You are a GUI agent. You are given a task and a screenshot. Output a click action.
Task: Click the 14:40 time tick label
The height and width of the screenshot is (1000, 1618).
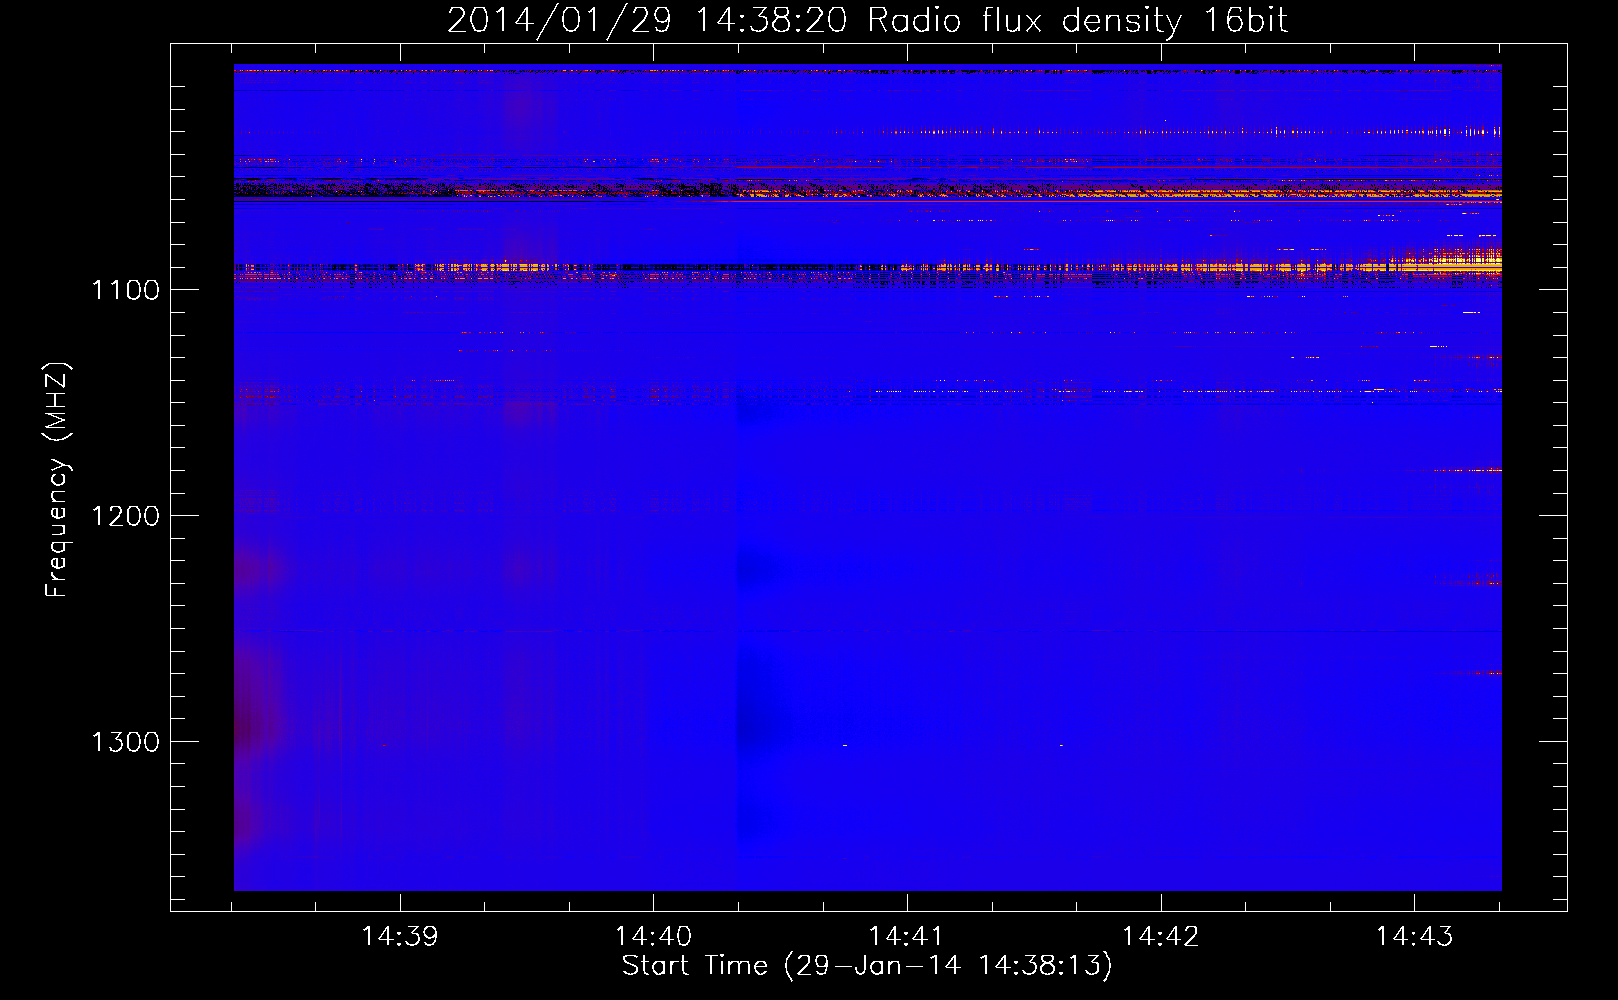tap(653, 936)
